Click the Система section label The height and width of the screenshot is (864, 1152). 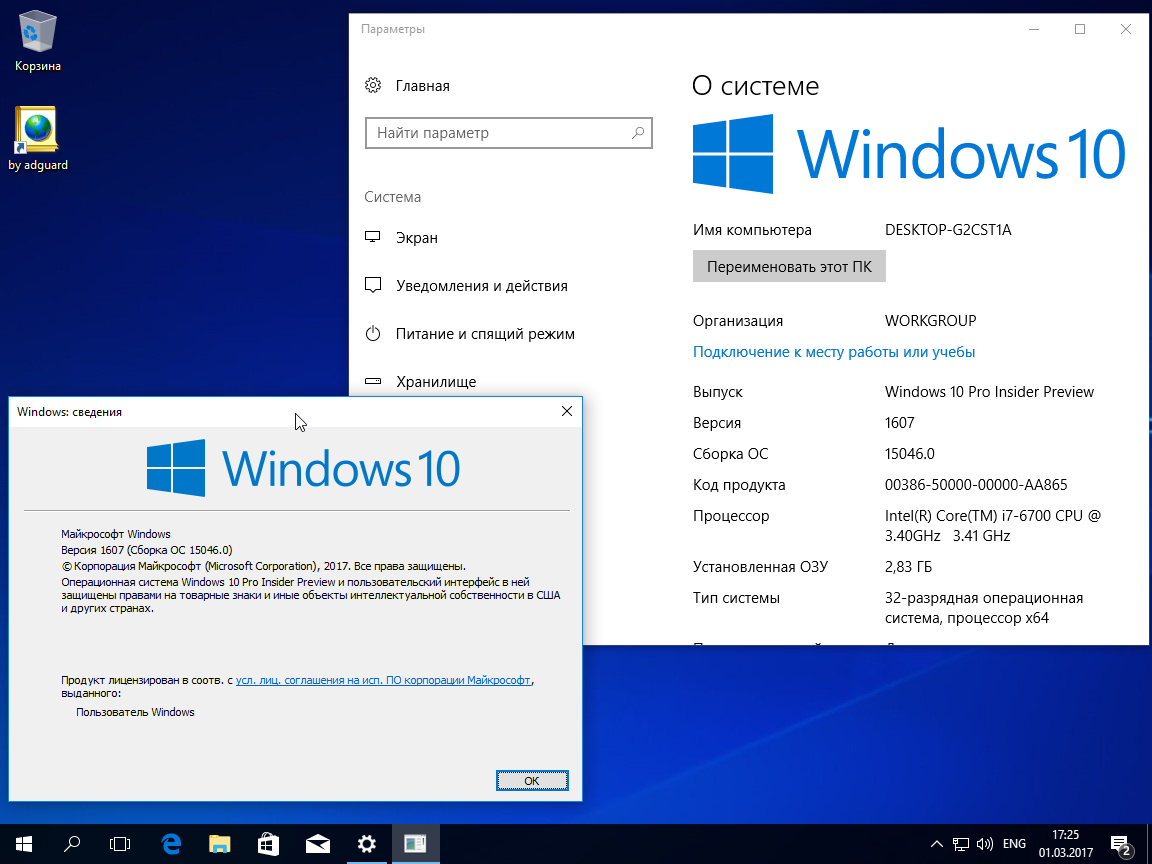(x=392, y=197)
